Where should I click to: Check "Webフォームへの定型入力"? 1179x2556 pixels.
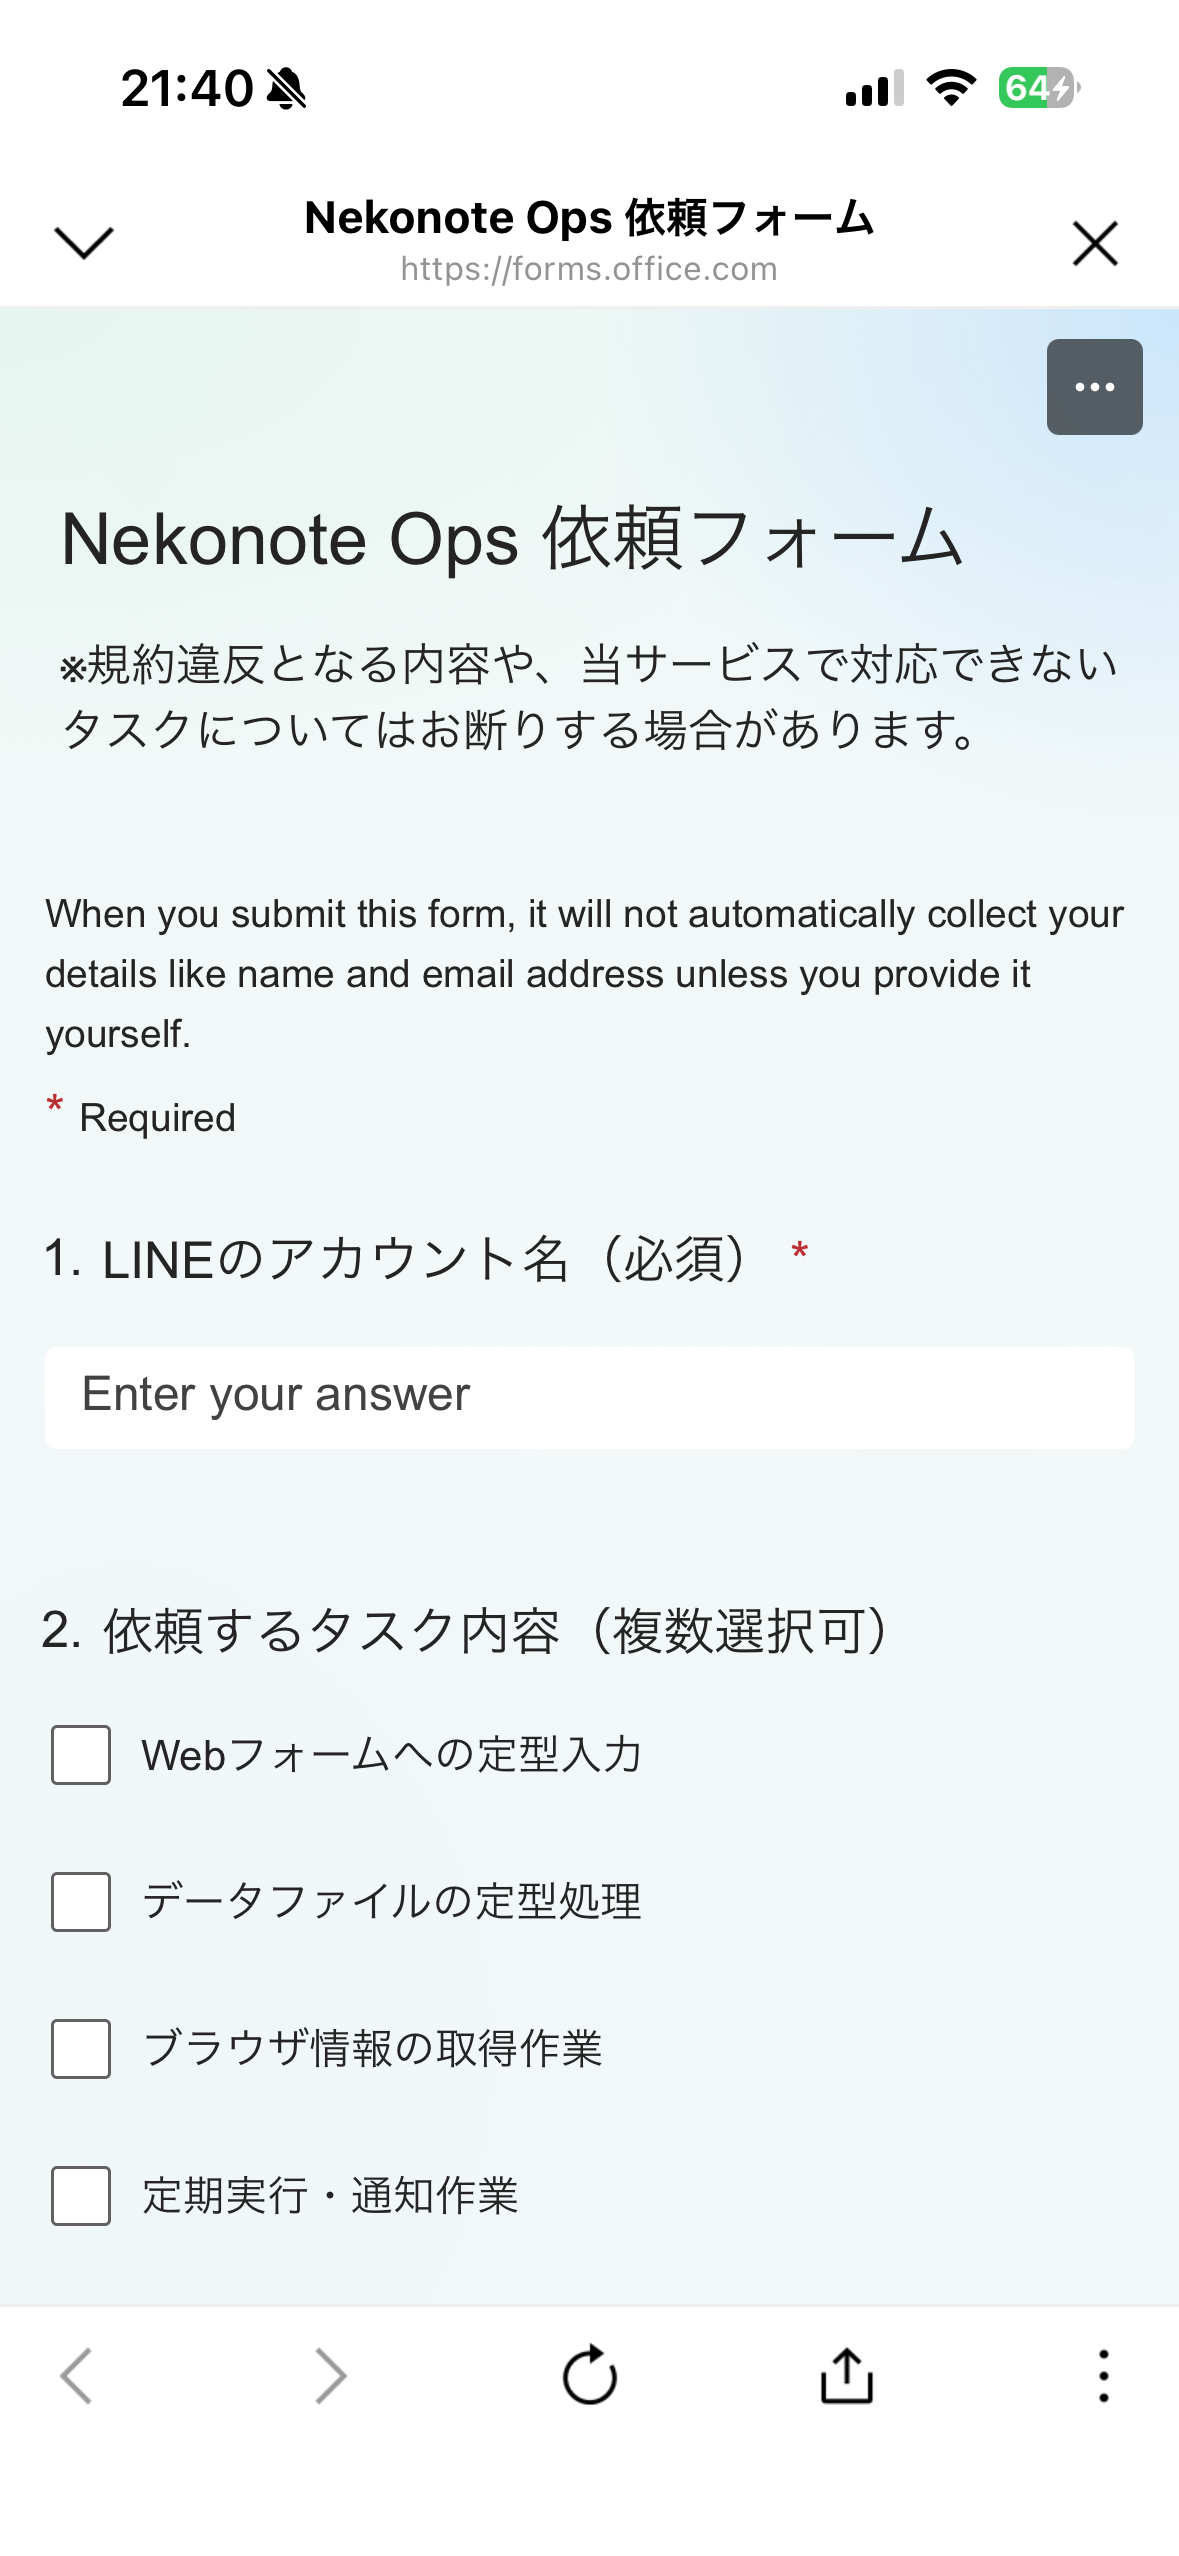point(80,1756)
